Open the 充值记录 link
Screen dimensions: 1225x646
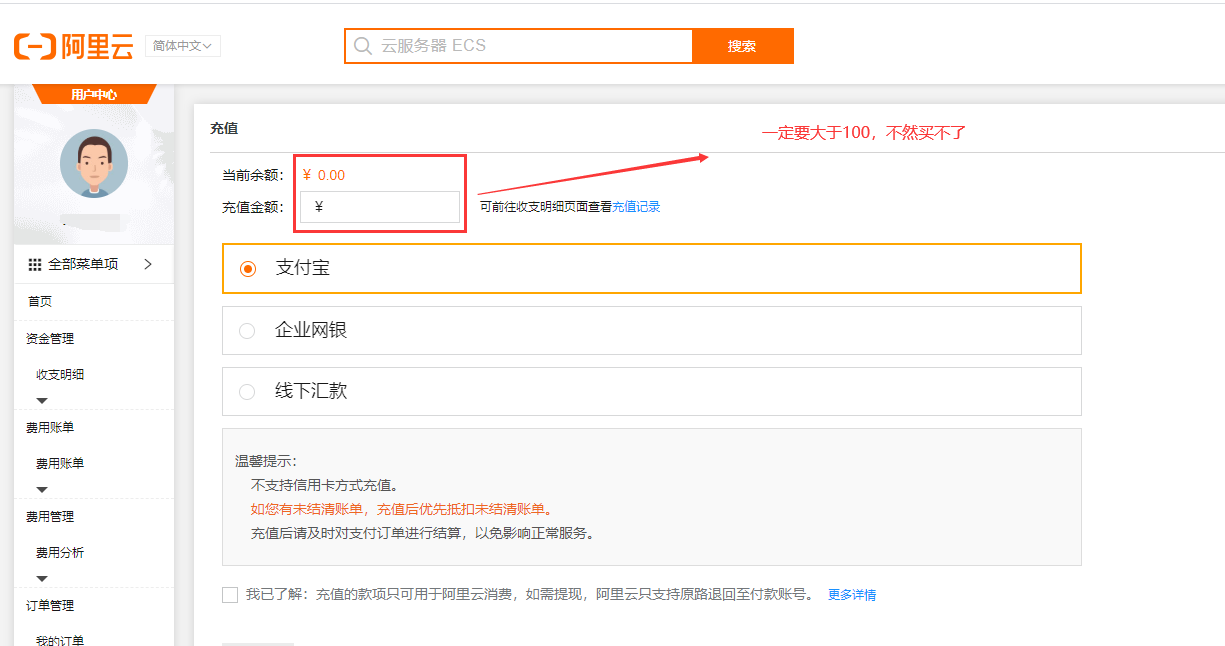[x=636, y=207]
